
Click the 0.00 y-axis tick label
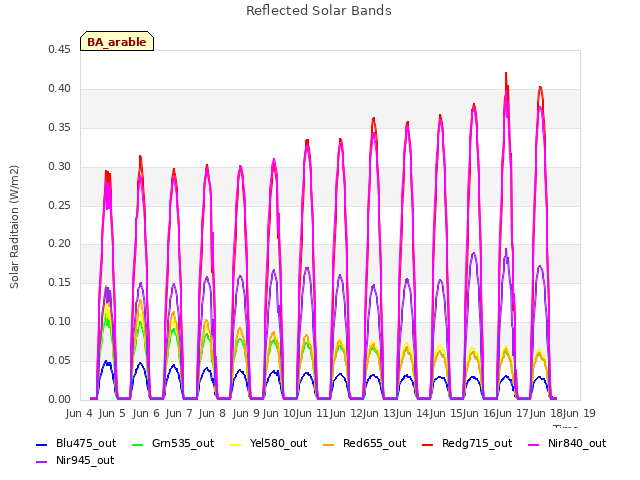[x=59, y=399]
